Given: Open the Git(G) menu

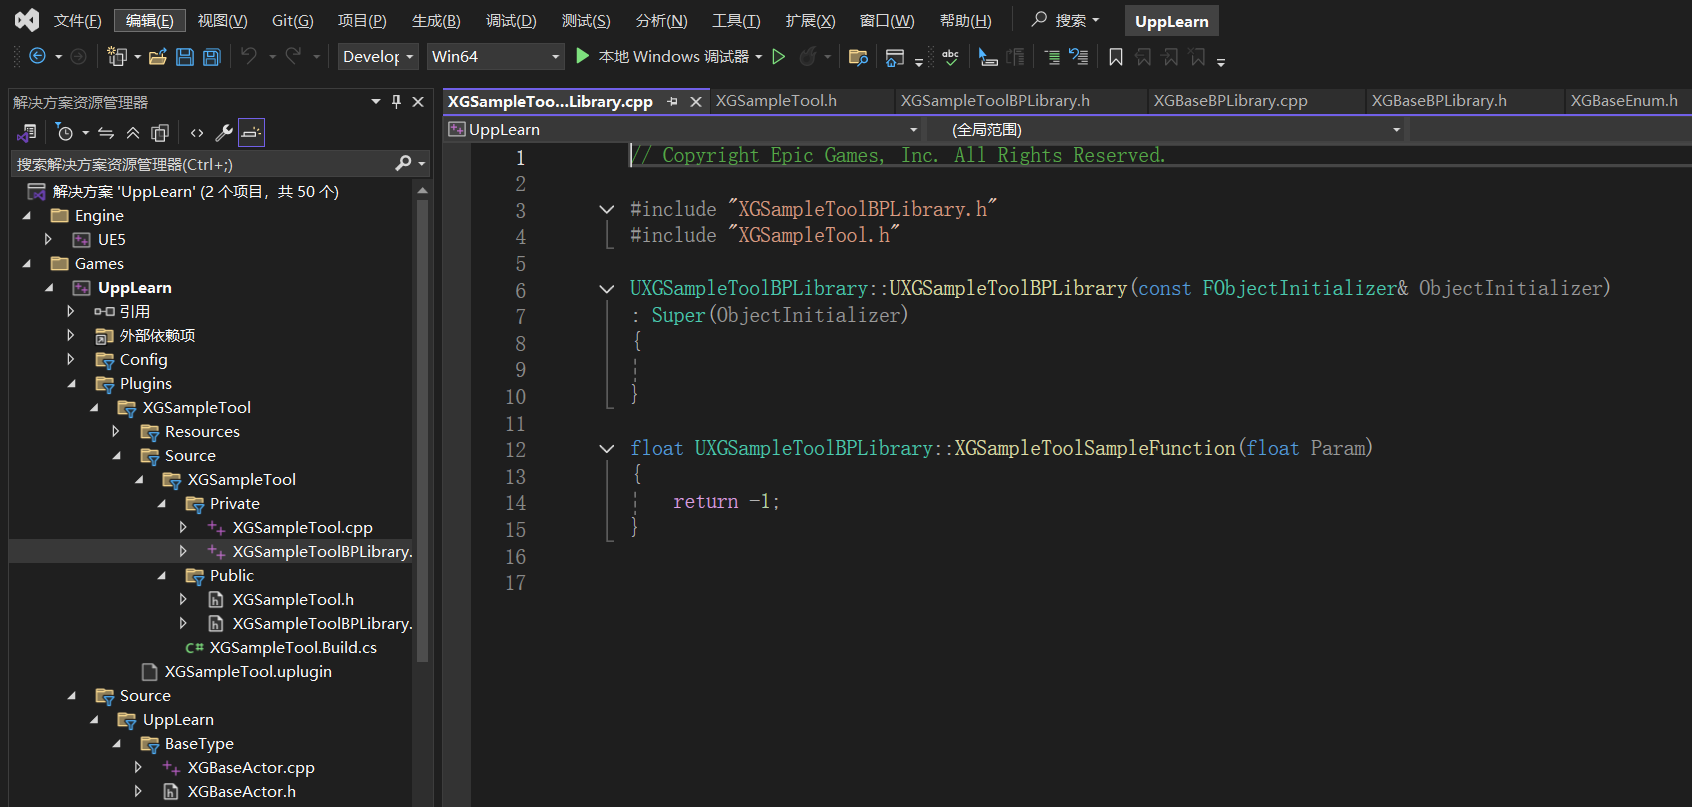Looking at the screenshot, I should point(293,21).
